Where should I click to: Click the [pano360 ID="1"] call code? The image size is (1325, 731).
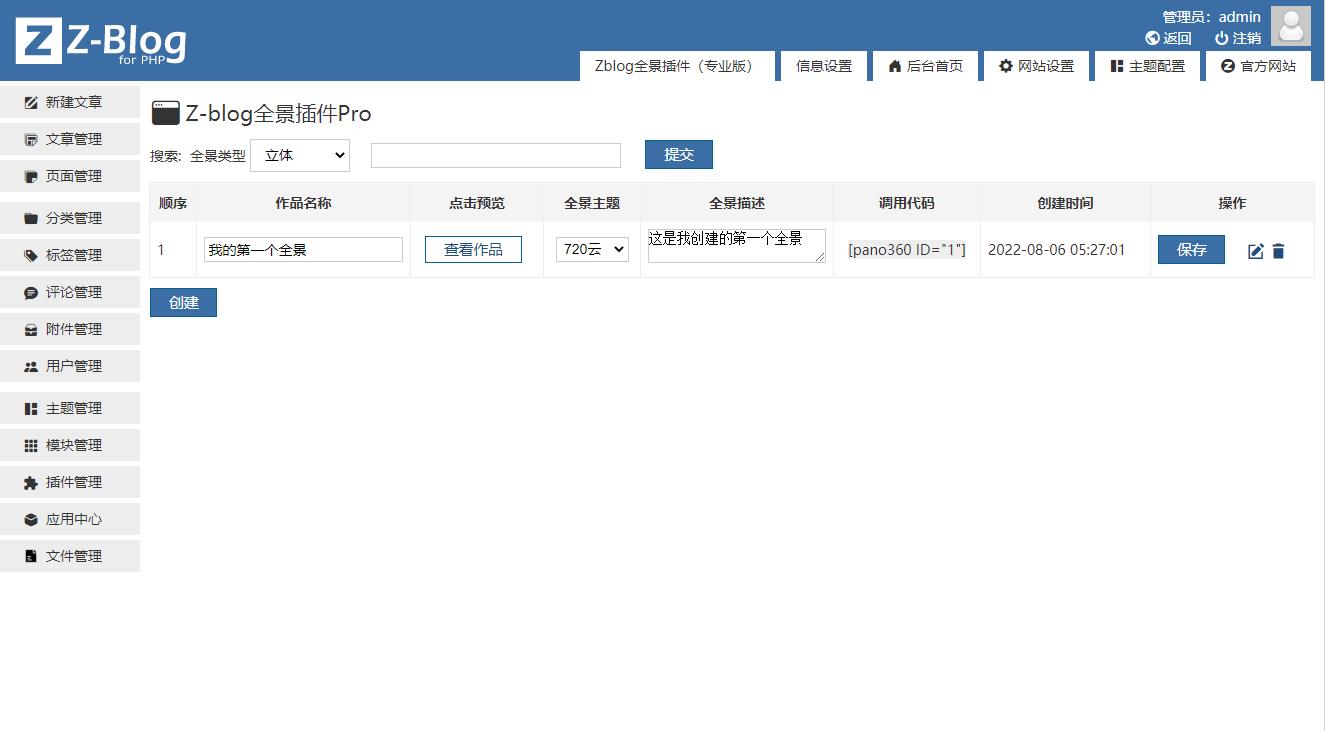907,249
